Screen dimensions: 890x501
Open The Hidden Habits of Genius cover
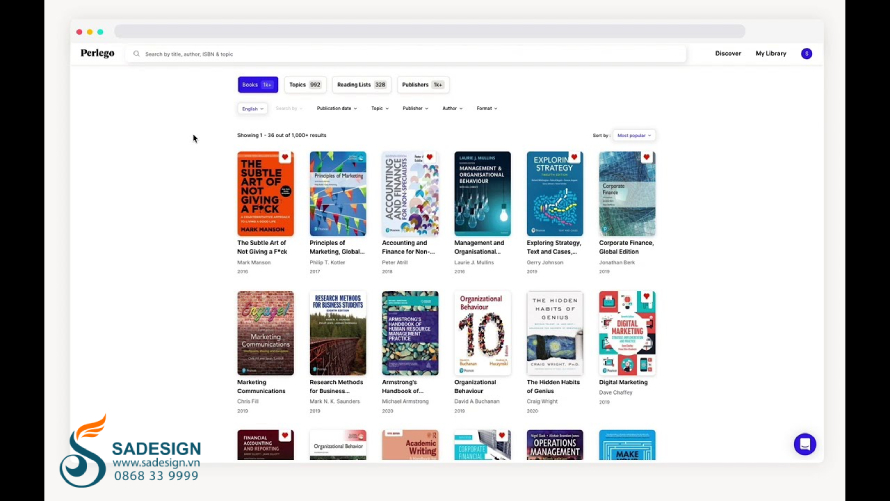click(555, 333)
